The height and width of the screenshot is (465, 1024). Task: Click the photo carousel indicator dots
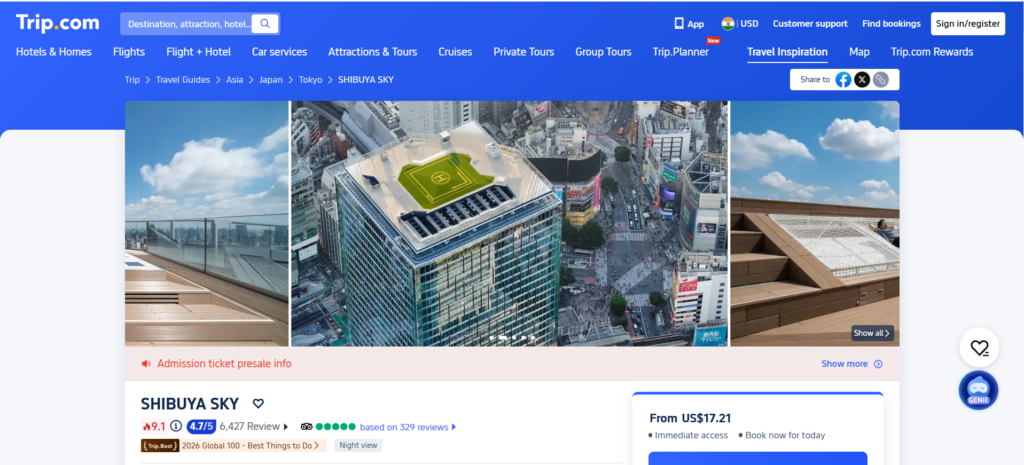coord(512,338)
